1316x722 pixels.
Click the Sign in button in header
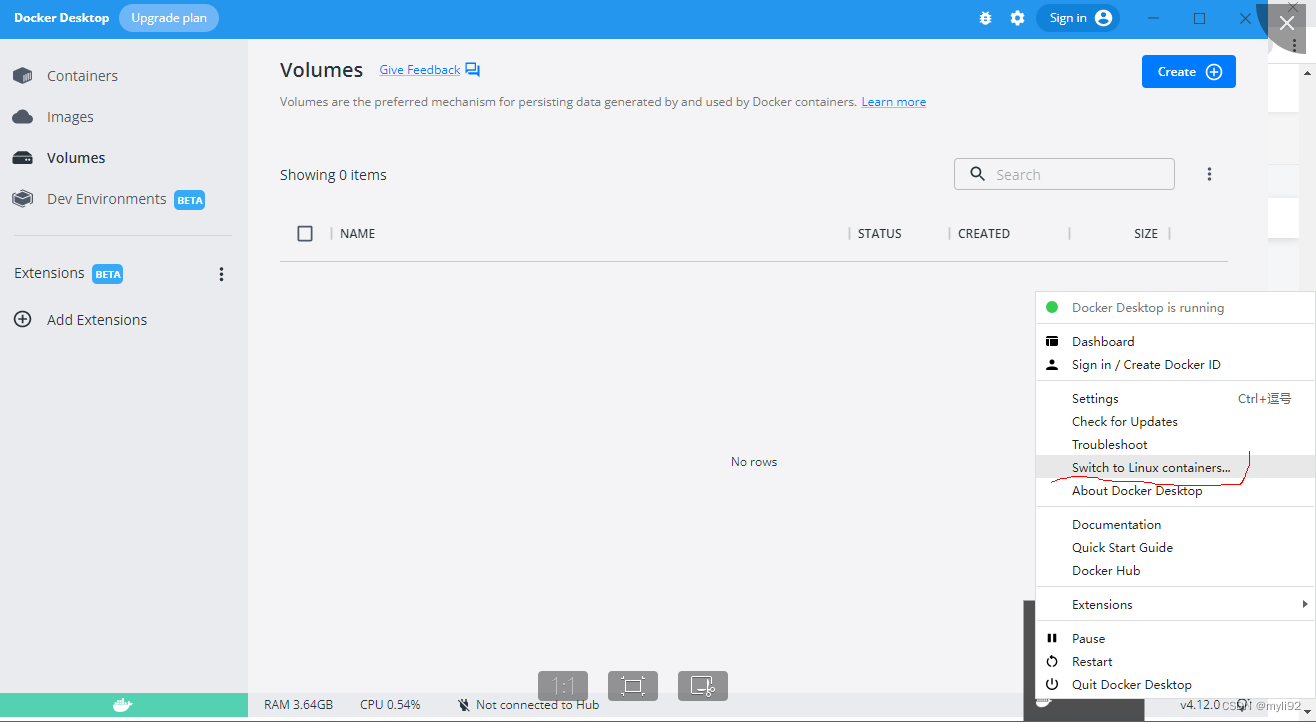coord(1078,18)
